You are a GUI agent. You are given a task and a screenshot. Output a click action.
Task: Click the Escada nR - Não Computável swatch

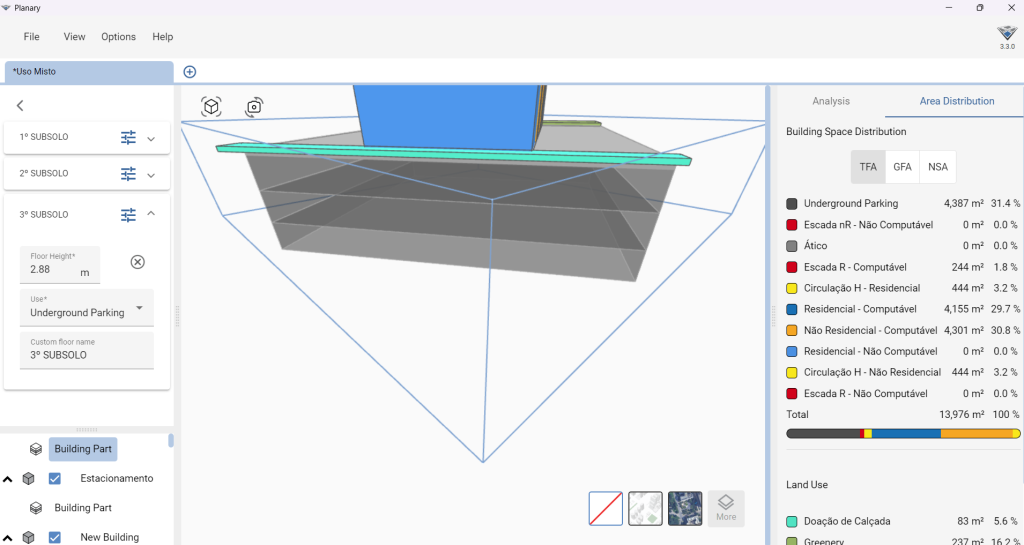[x=792, y=225]
